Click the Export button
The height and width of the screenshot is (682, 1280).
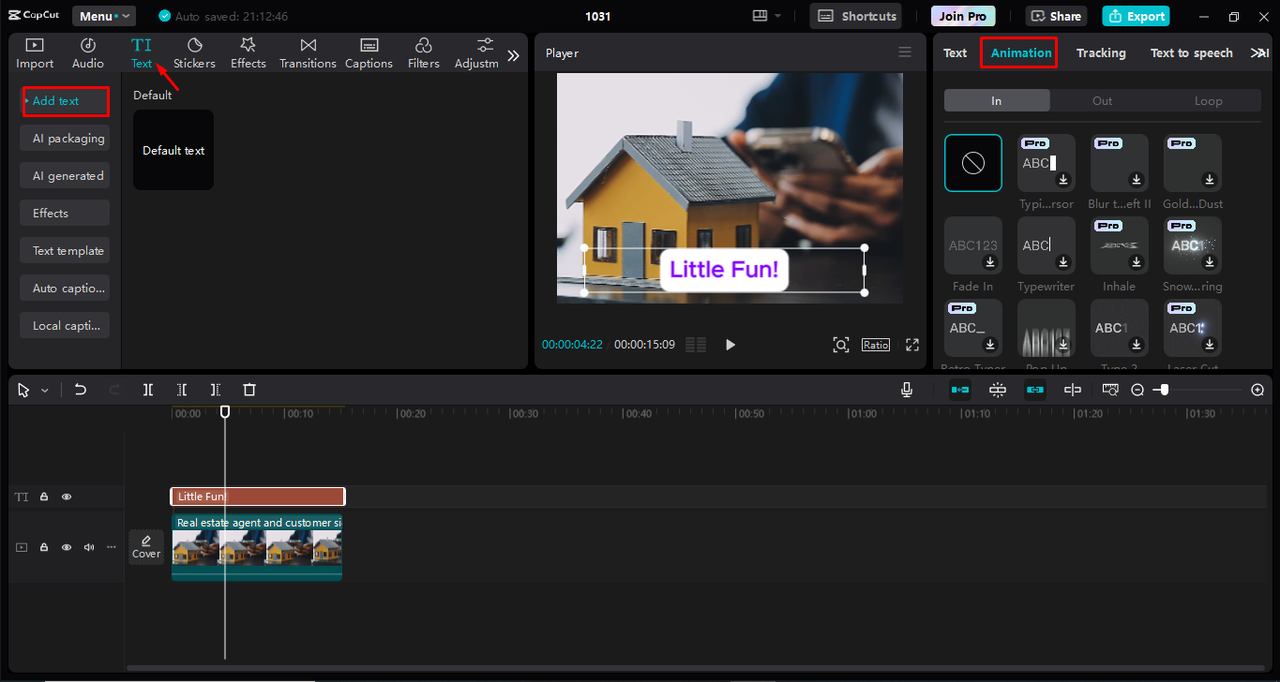(1136, 16)
